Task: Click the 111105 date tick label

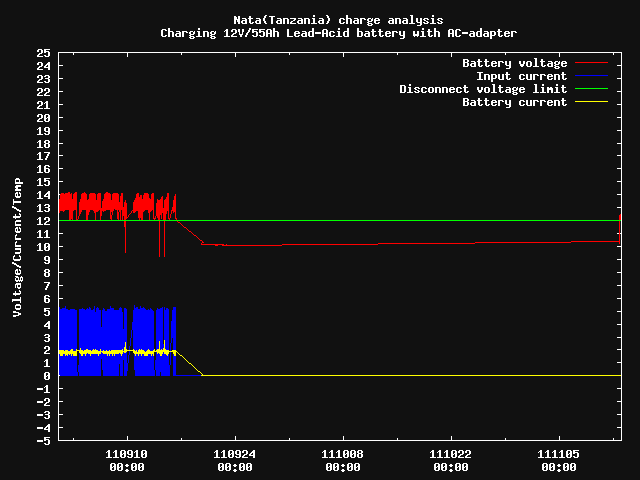Action: tap(558, 454)
